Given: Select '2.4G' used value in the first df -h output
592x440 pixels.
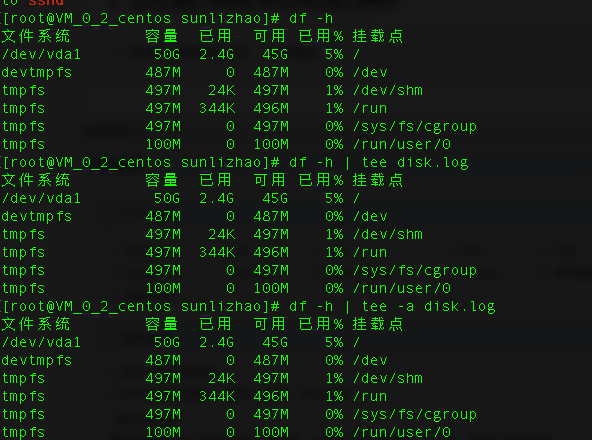Looking at the screenshot, I should click(217, 54).
